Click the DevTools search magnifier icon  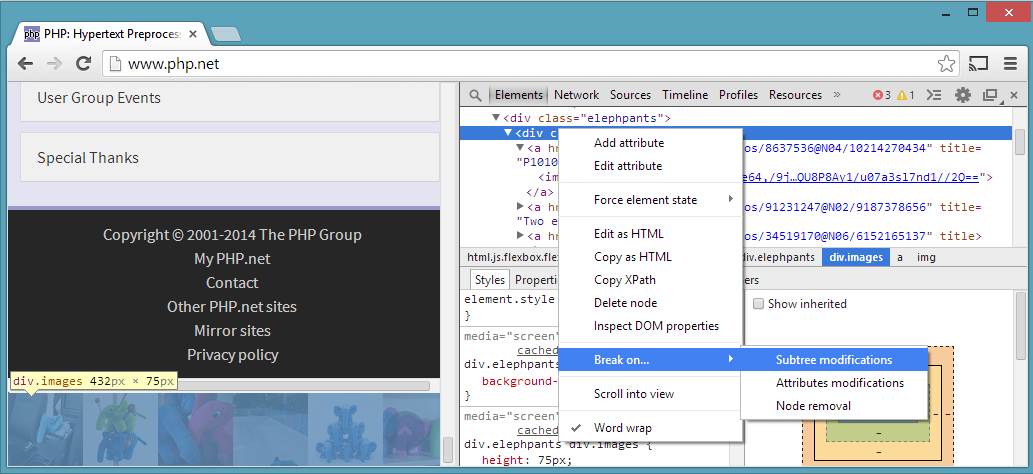click(475, 95)
